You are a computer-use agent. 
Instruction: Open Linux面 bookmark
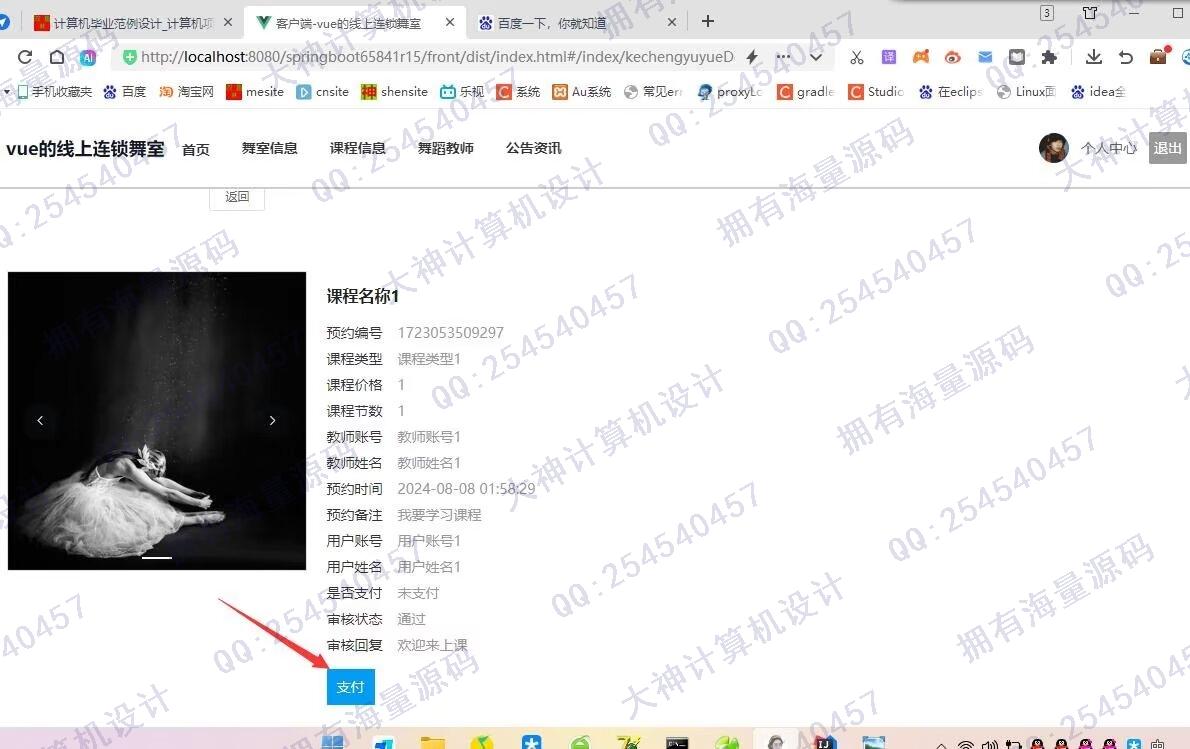point(1026,92)
